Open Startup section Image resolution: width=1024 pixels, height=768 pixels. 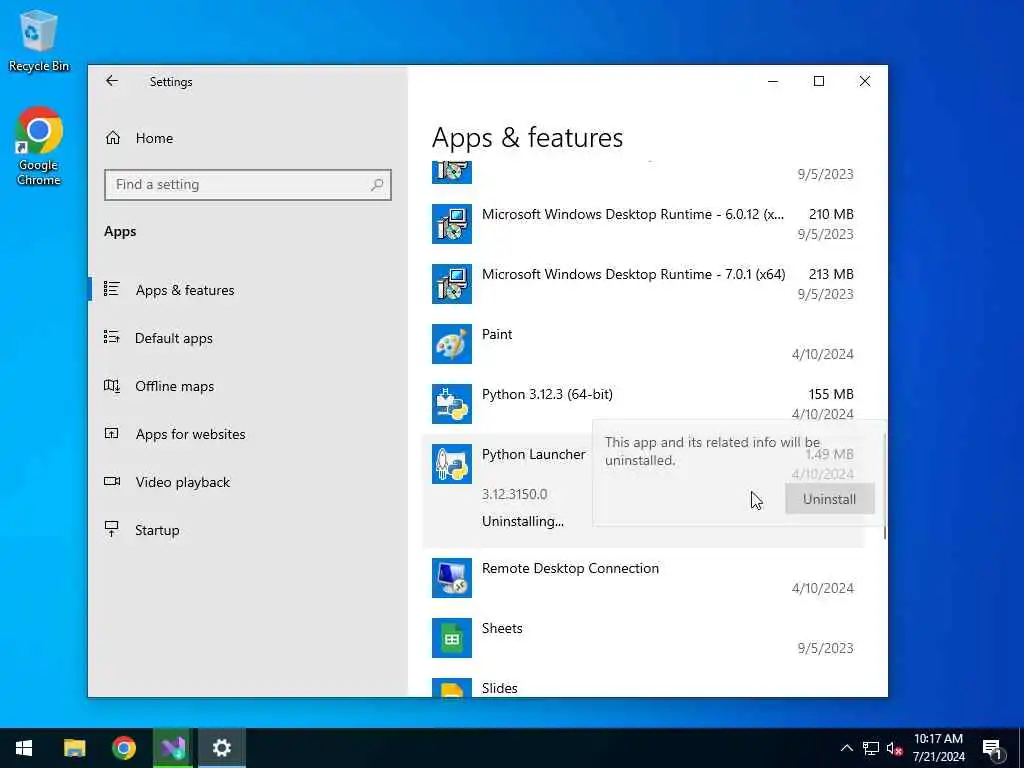pos(157,530)
